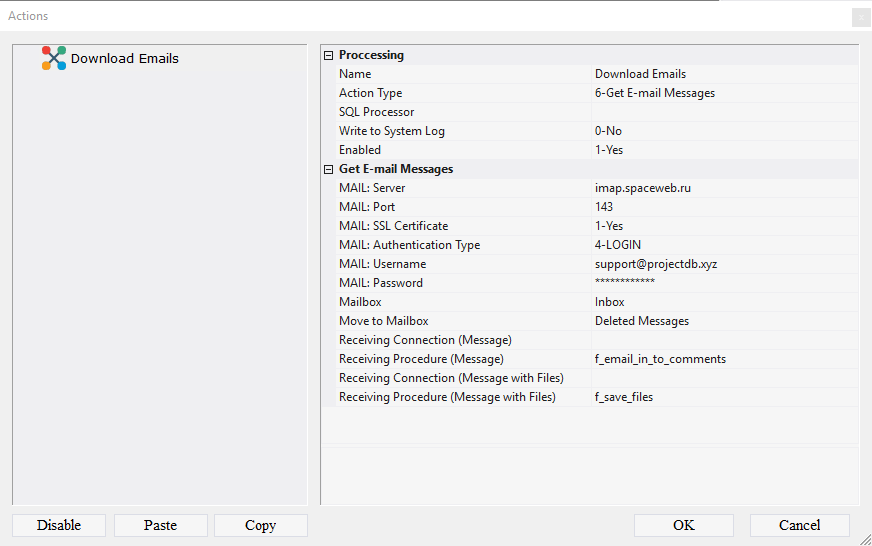Toggle the Enabled value 1-Yes

click(724, 150)
